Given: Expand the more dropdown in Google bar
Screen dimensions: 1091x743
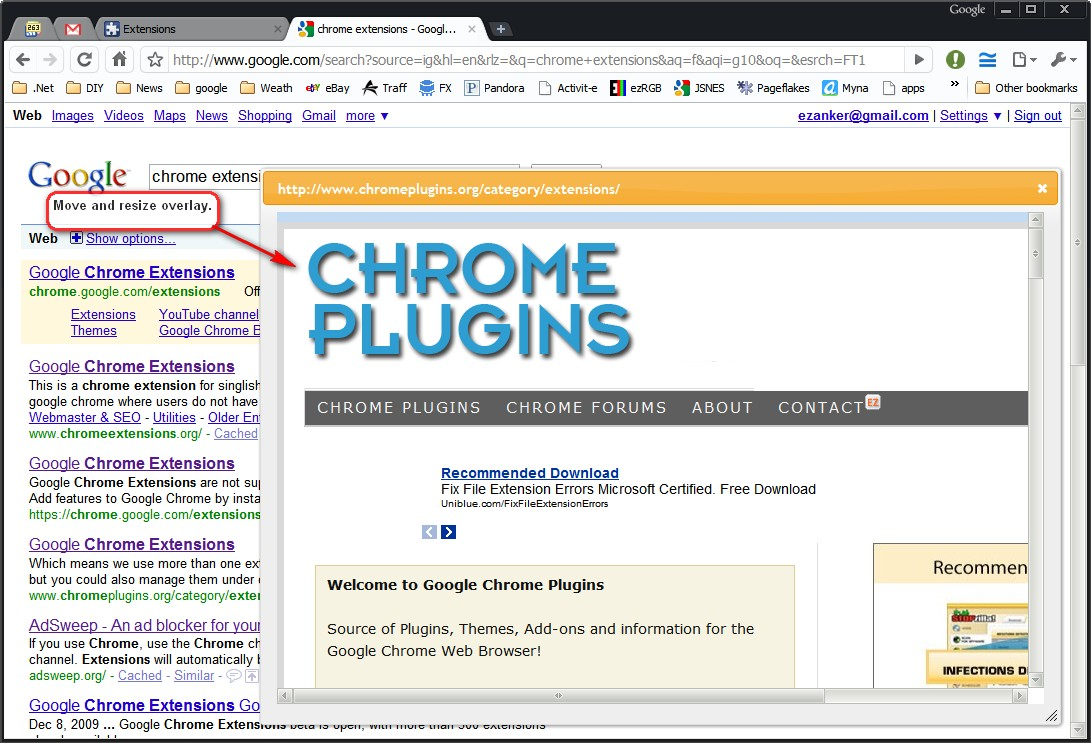Looking at the screenshot, I should click(367, 115).
